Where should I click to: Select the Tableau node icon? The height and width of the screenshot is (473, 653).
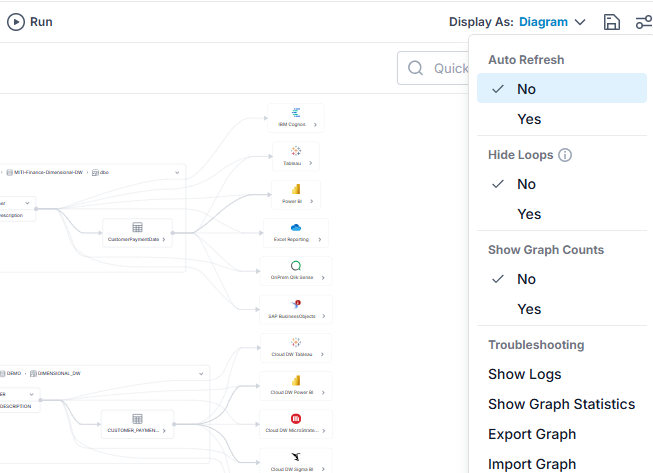[296, 151]
